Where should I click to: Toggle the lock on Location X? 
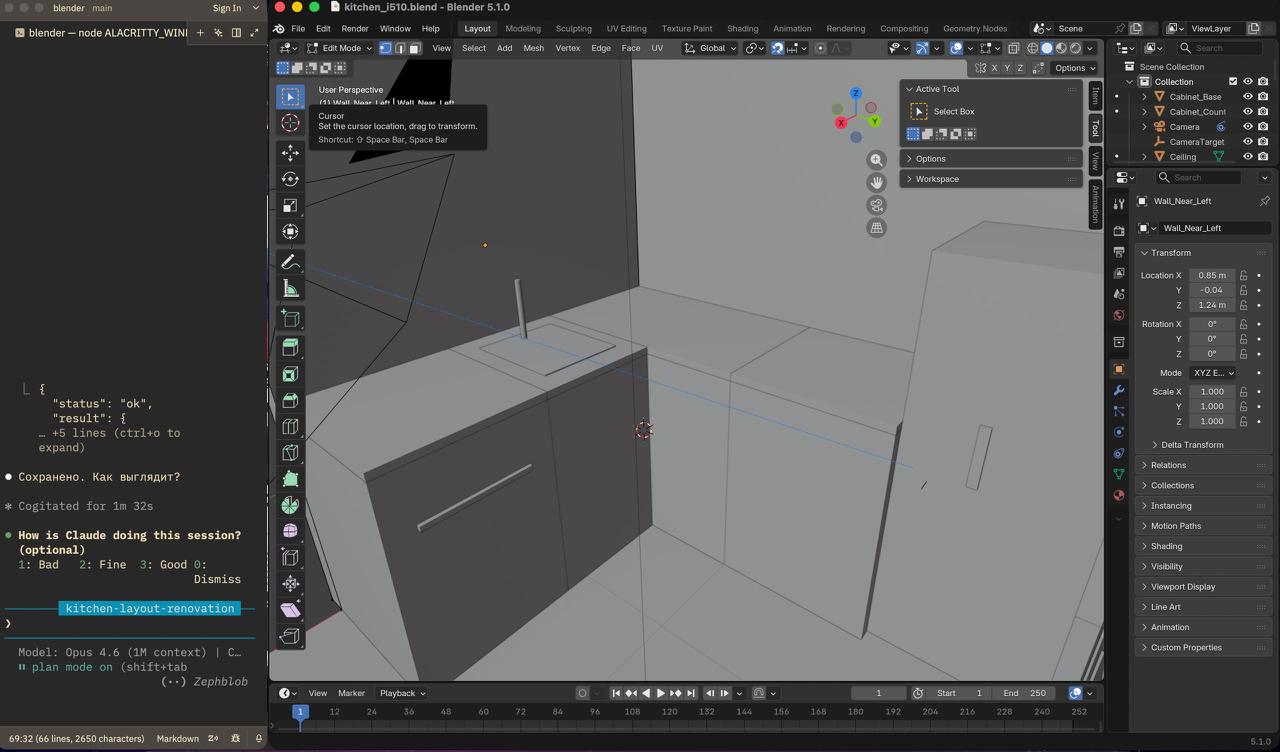click(x=1244, y=275)
